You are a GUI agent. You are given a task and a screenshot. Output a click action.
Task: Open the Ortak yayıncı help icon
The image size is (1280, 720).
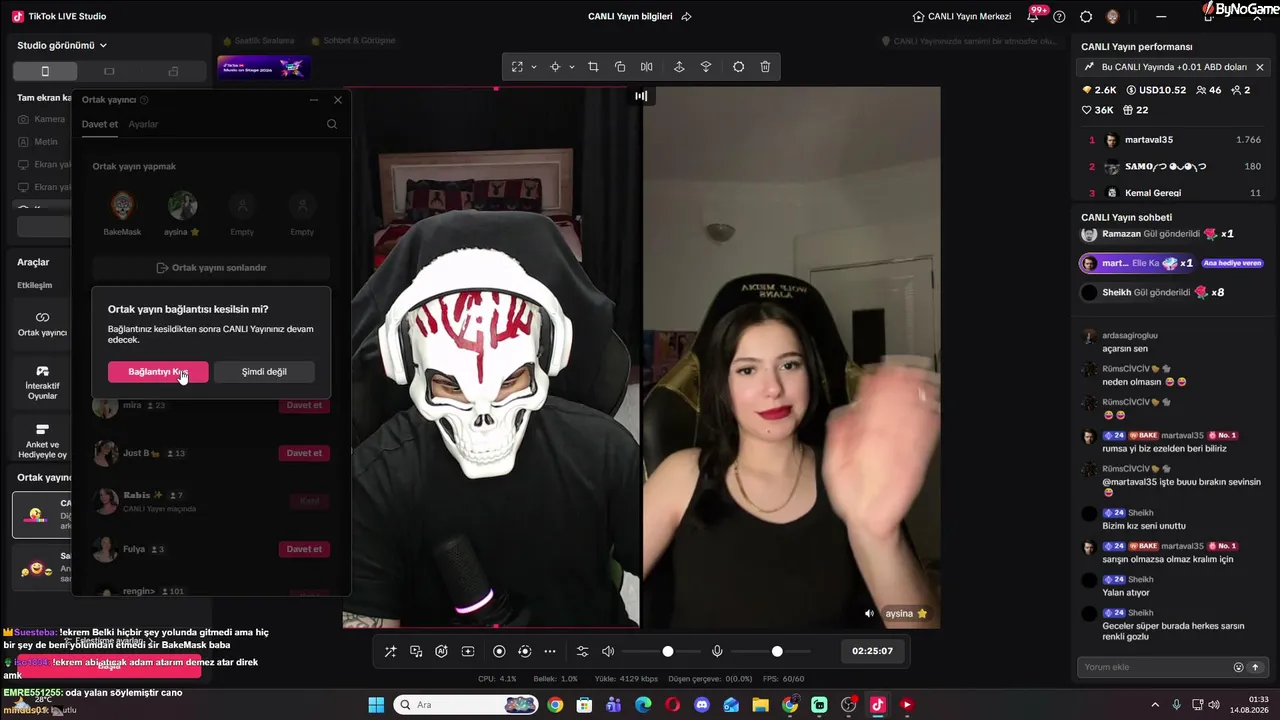point(145,100)
